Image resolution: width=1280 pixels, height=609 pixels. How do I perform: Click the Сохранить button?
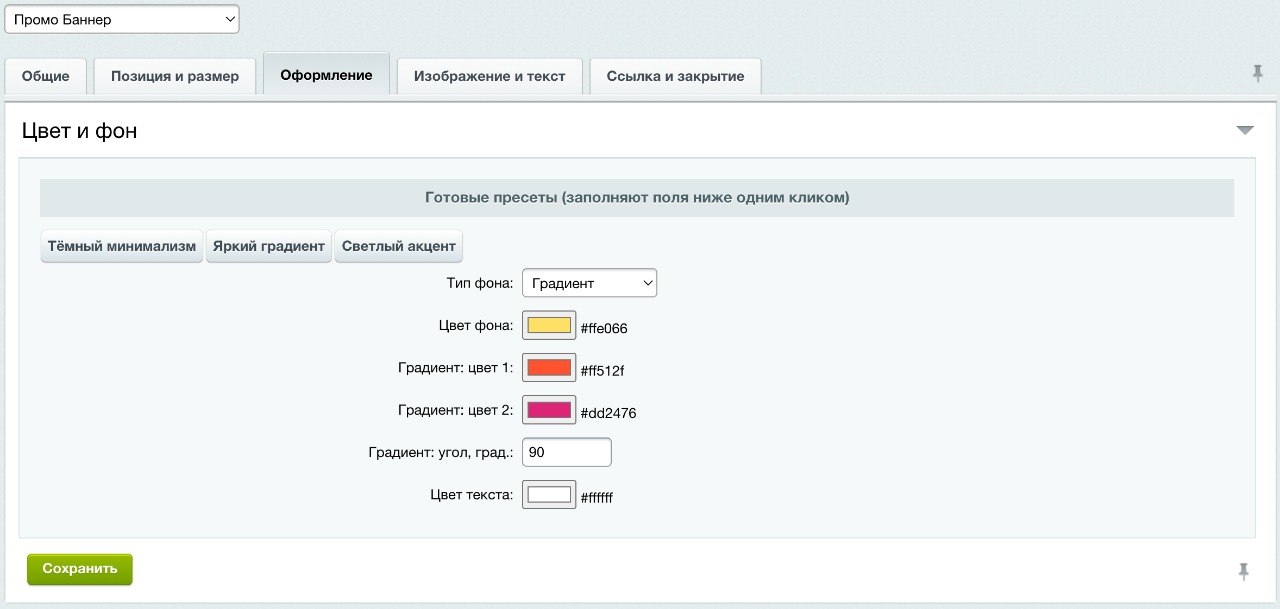pos(80,569)
